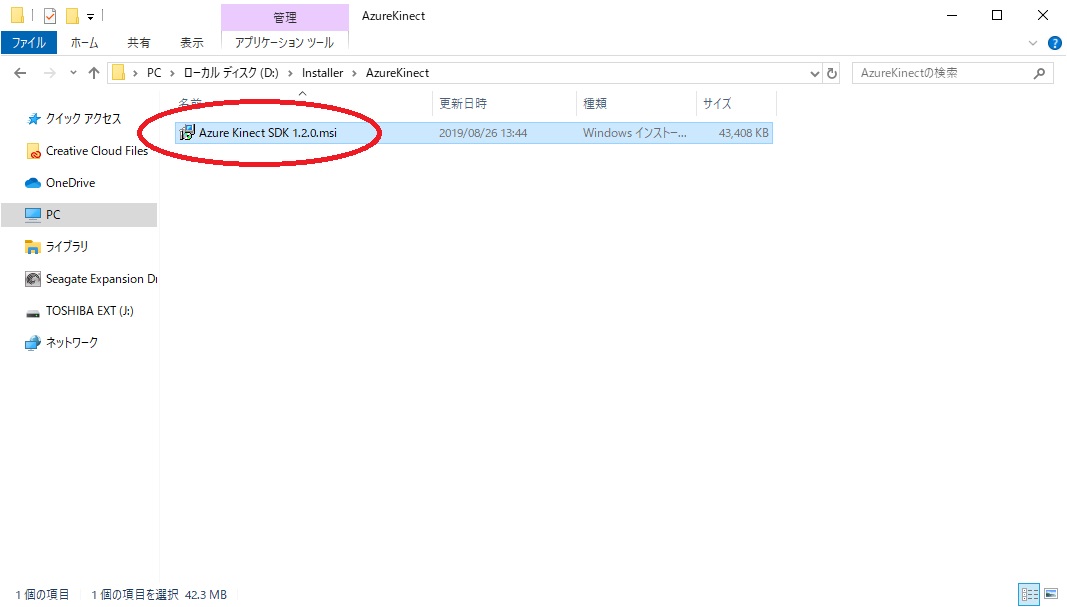Select PC in the navigation pane
The image size is (1067, 607).
point(79,214)
